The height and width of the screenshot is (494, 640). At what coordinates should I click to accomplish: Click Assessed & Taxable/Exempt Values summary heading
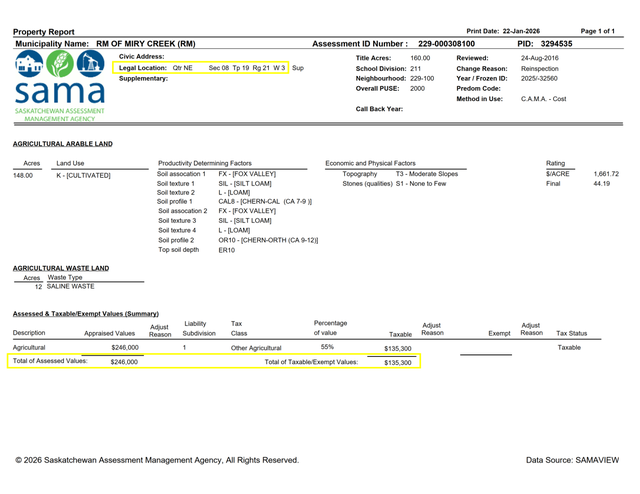pos(85,314)
